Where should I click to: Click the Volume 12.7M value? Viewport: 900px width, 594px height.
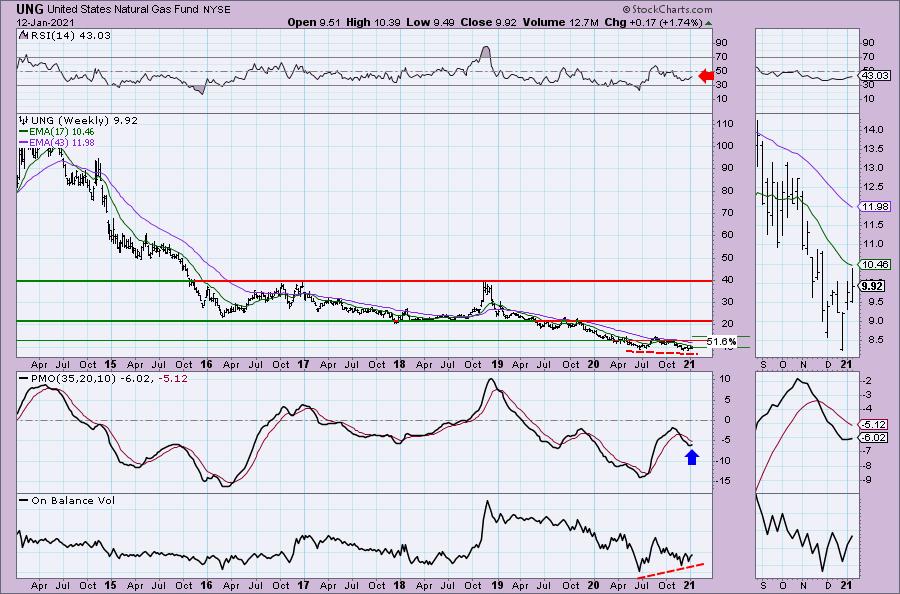click(561, 22)
